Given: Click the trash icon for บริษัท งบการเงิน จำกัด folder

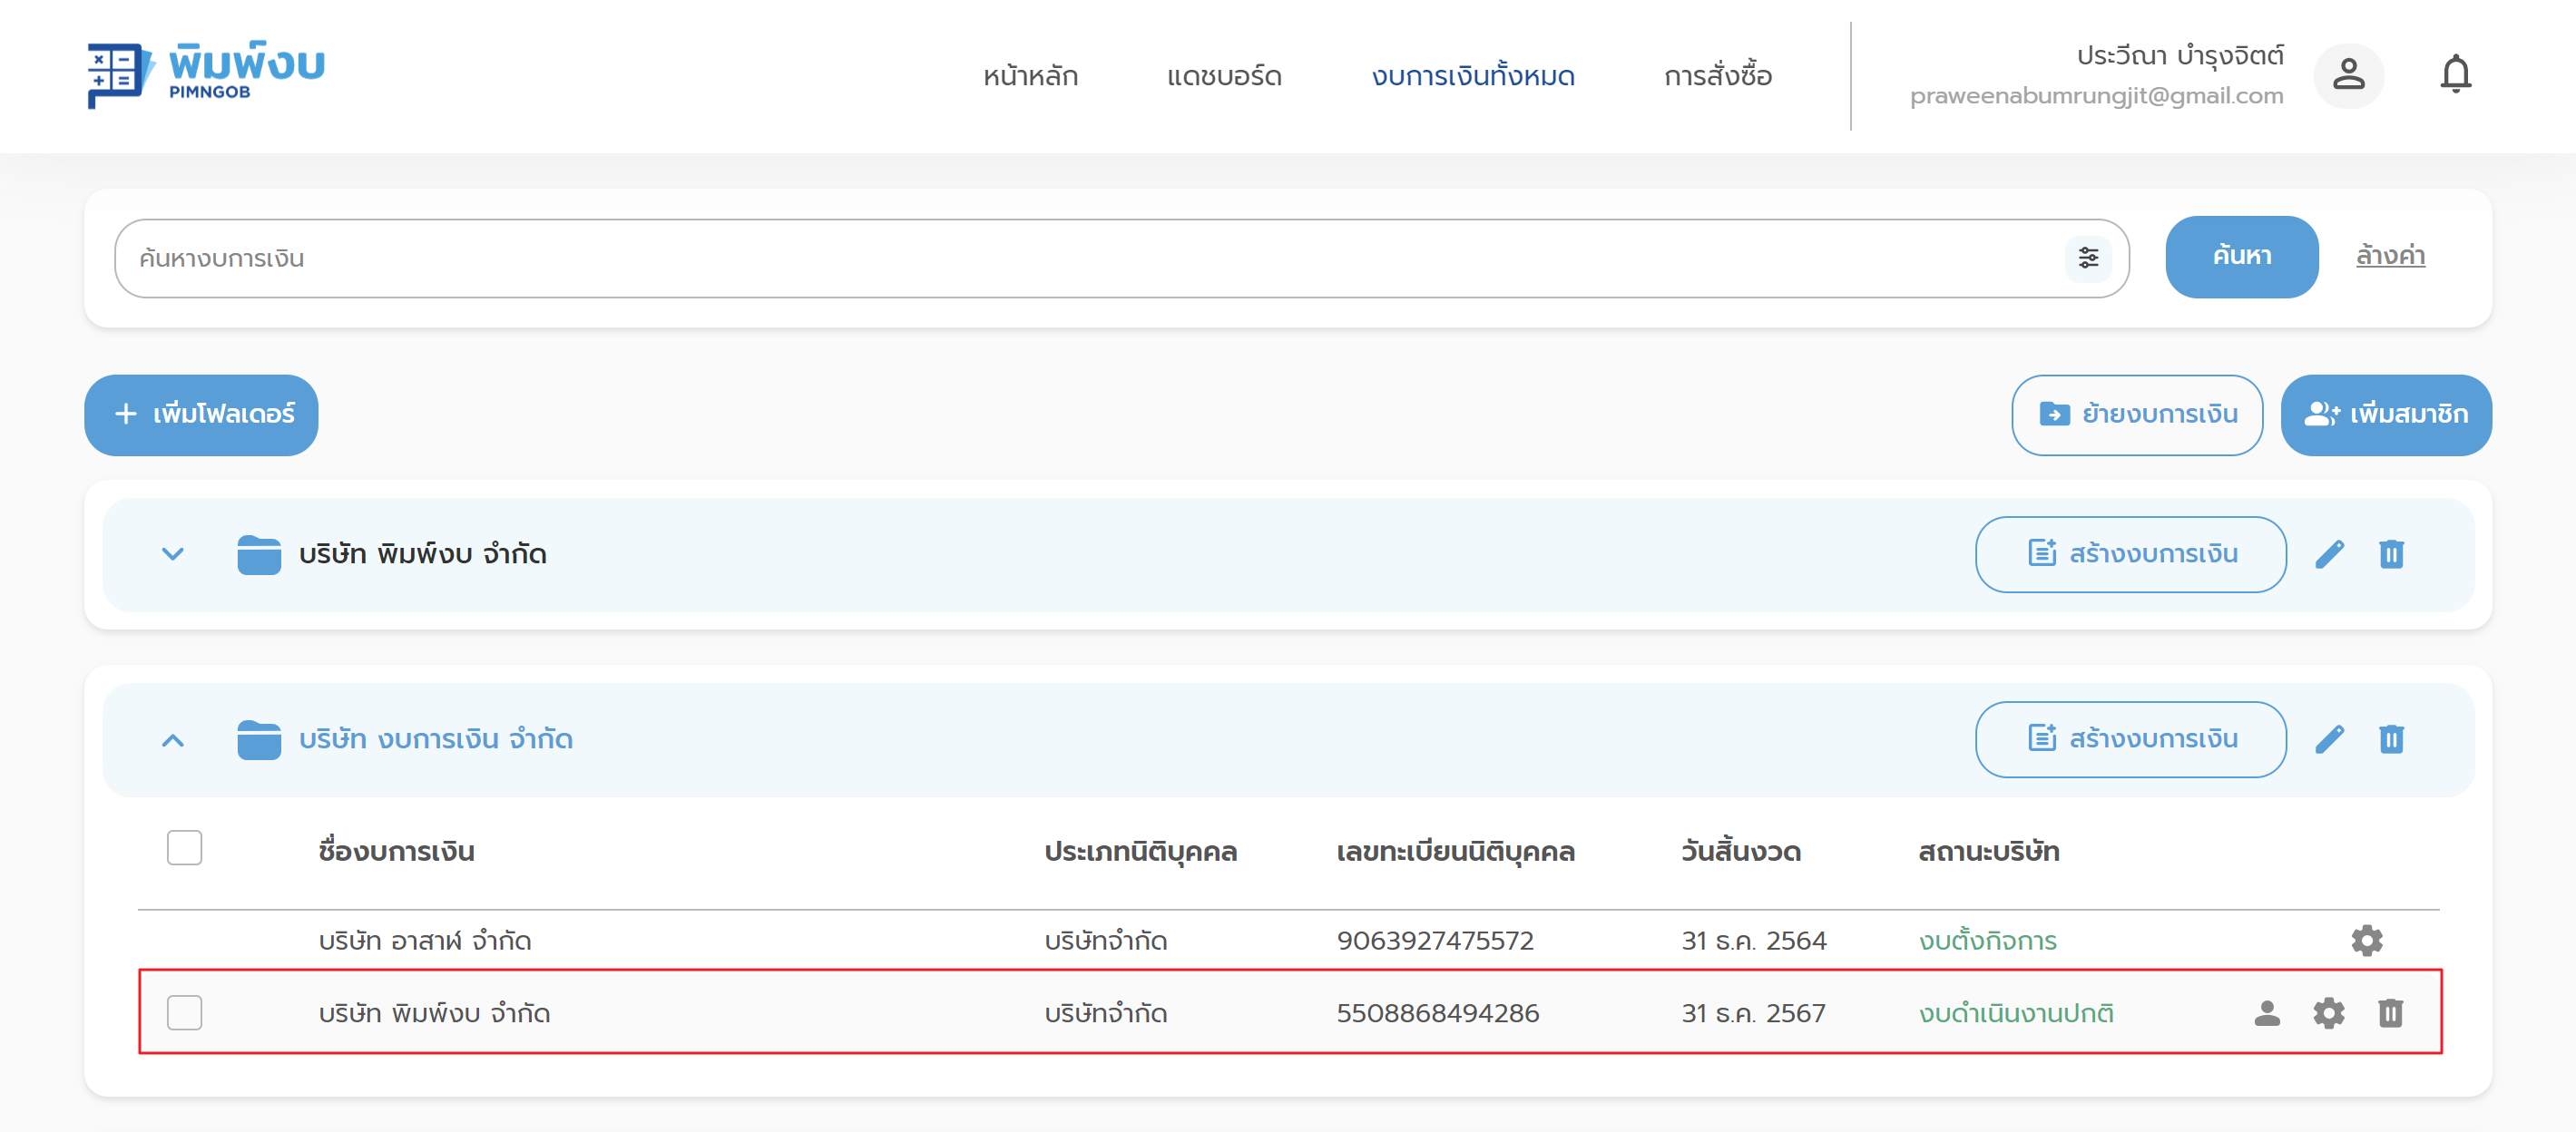Looking at the screenshot, I should click(2391, 739).
